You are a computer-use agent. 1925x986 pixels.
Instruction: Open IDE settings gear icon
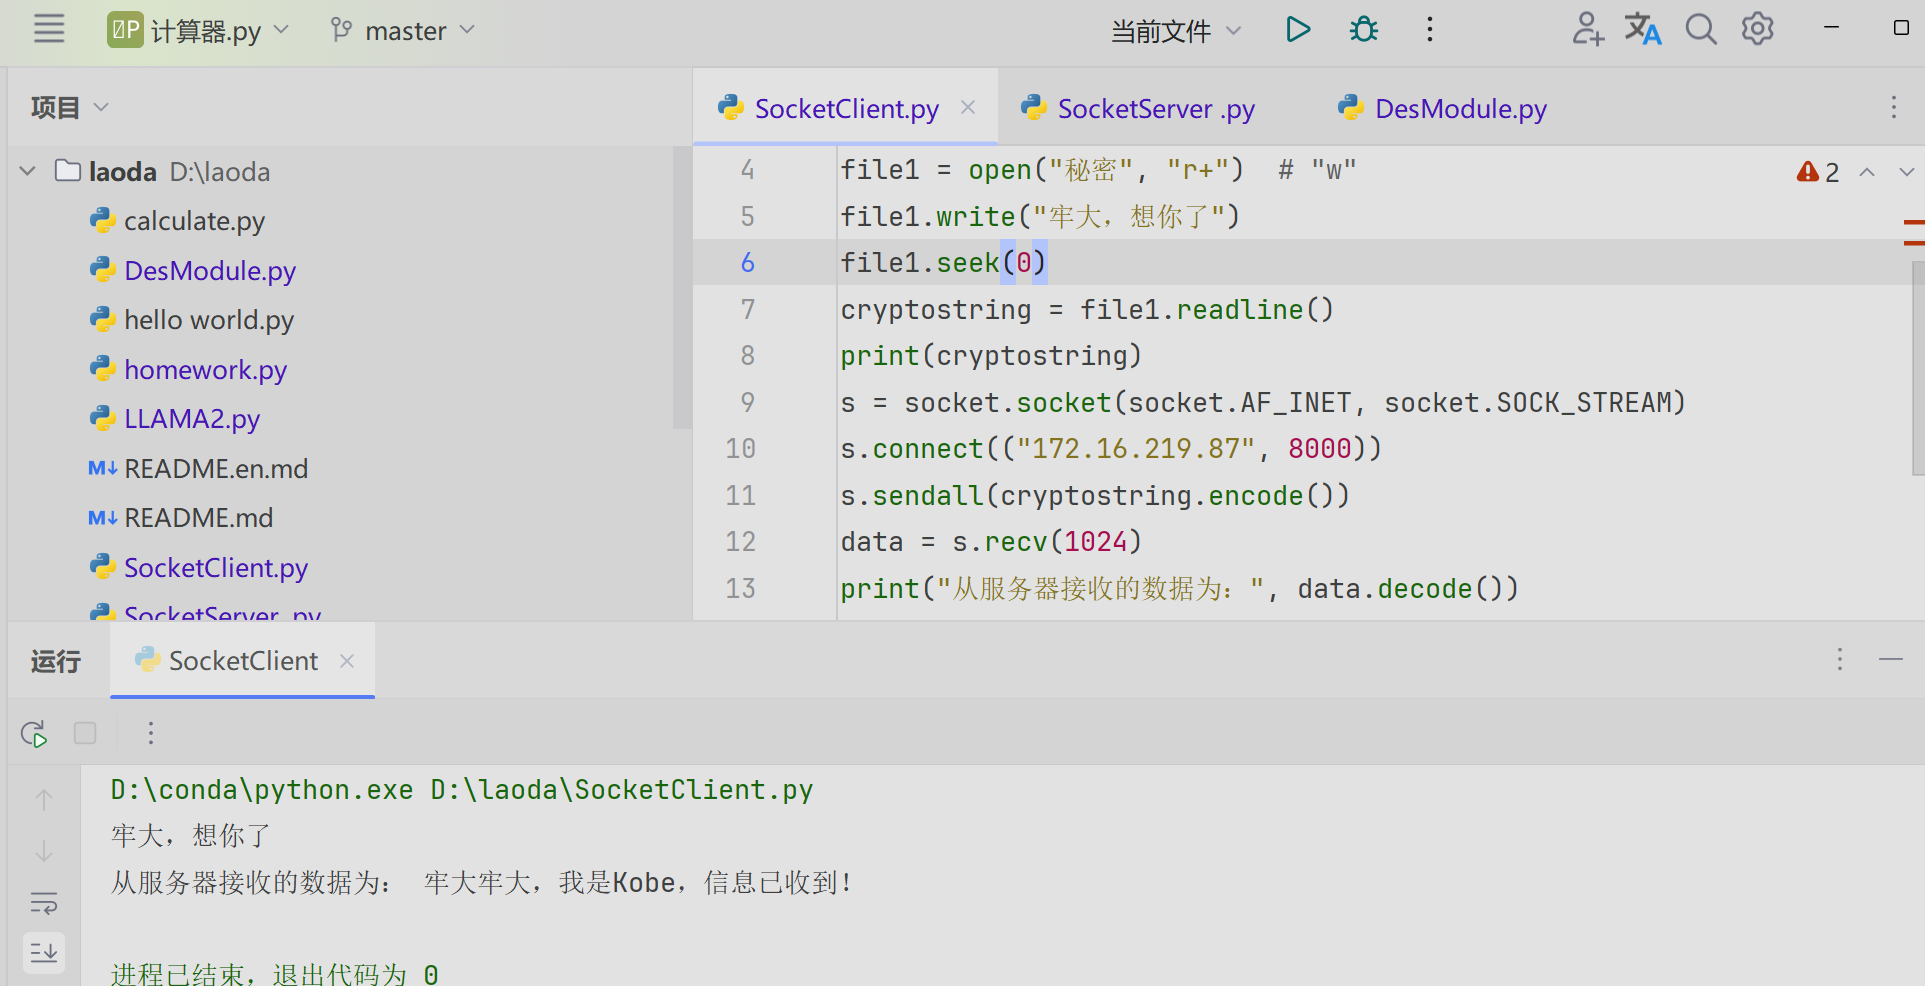[1758, 29]
